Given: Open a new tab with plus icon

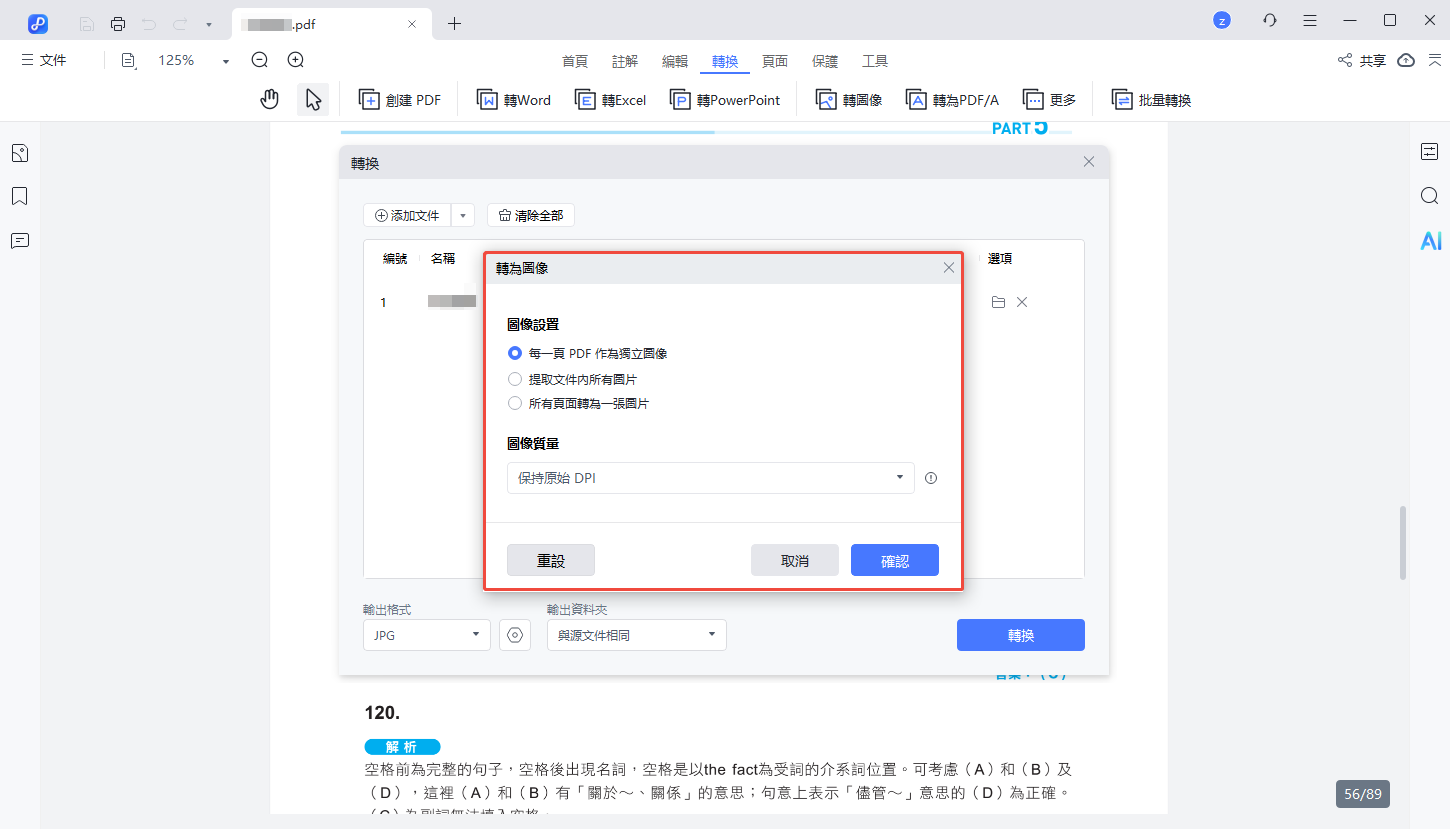Looking at the screenshot, I should click(455, 23).
